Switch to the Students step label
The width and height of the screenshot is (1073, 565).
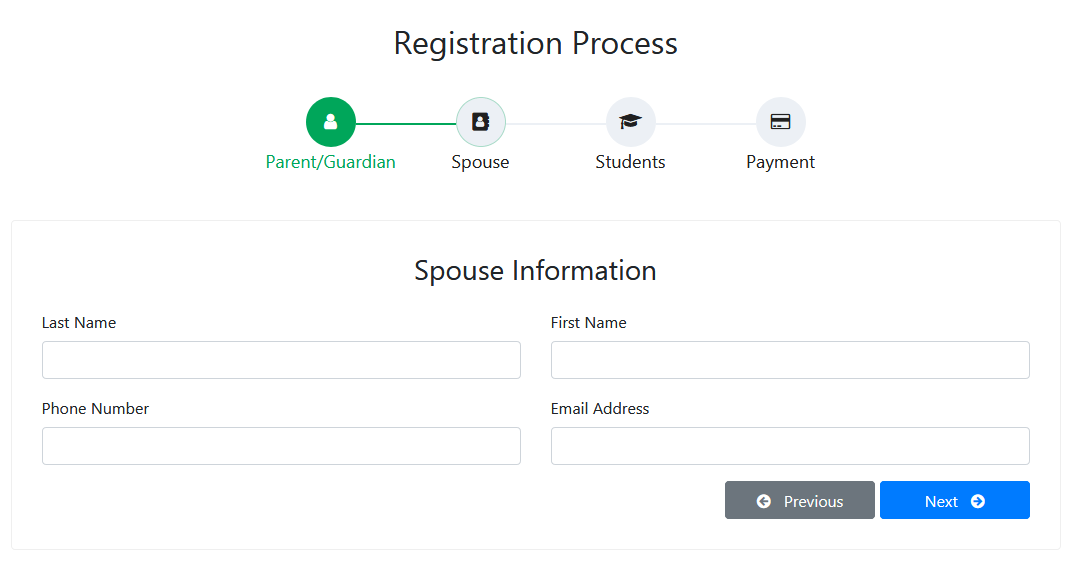click(630, 162)
